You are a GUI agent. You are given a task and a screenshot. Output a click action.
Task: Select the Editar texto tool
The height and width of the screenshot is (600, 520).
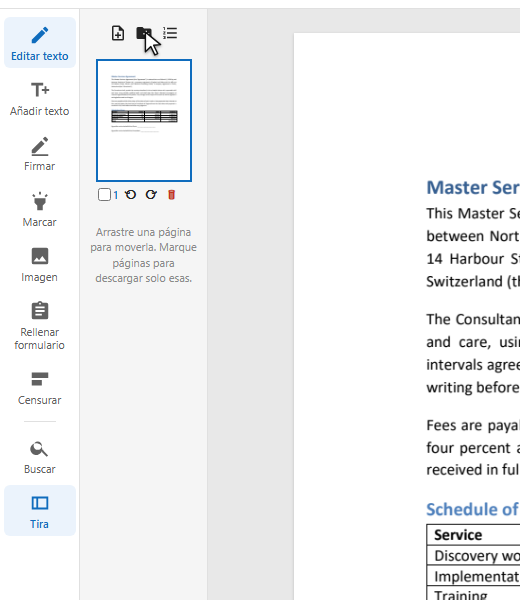40,42
